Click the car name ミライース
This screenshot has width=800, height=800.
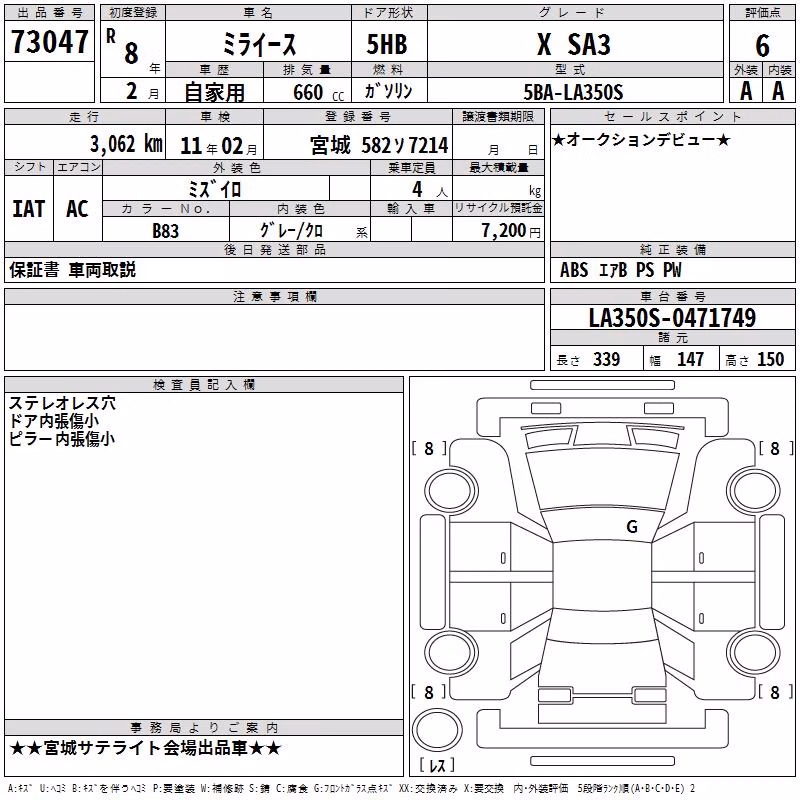coord(259,44)
